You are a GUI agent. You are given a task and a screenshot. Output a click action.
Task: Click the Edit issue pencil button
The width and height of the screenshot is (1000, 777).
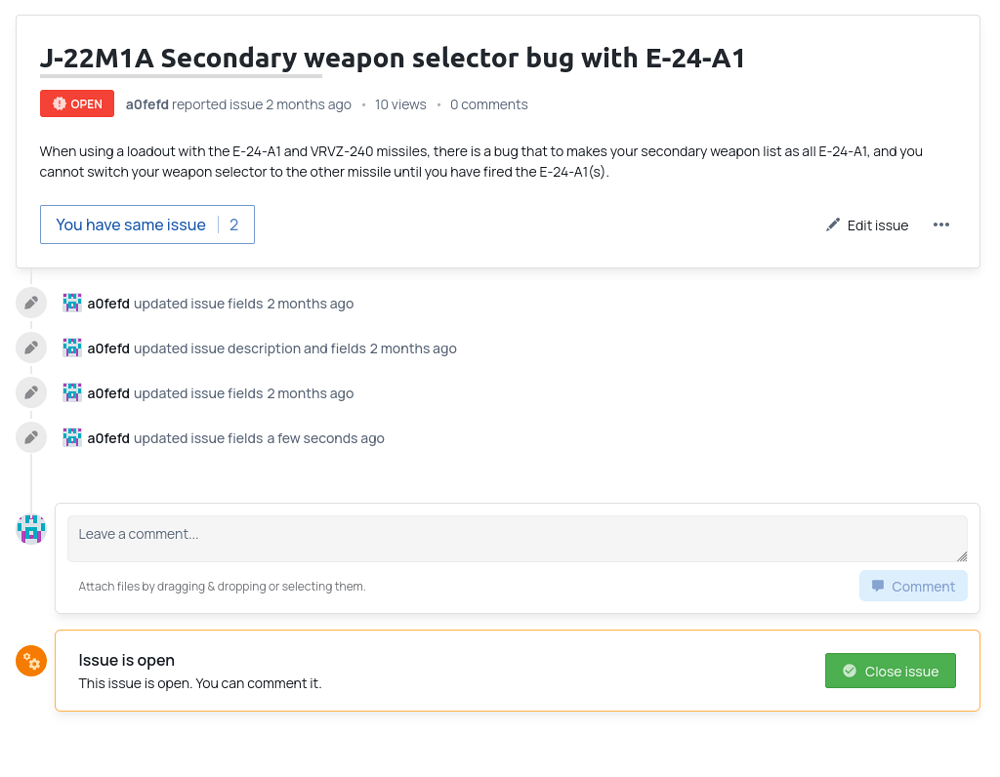867,225
